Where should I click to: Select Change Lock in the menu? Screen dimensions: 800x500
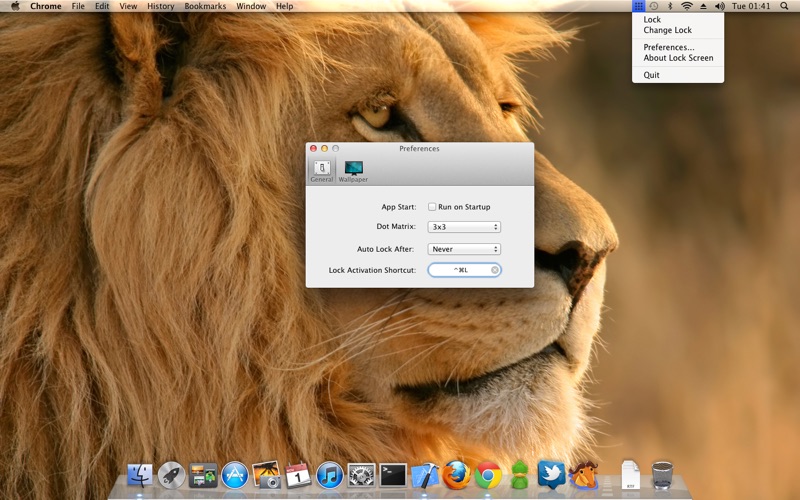(x=667, y=31)
